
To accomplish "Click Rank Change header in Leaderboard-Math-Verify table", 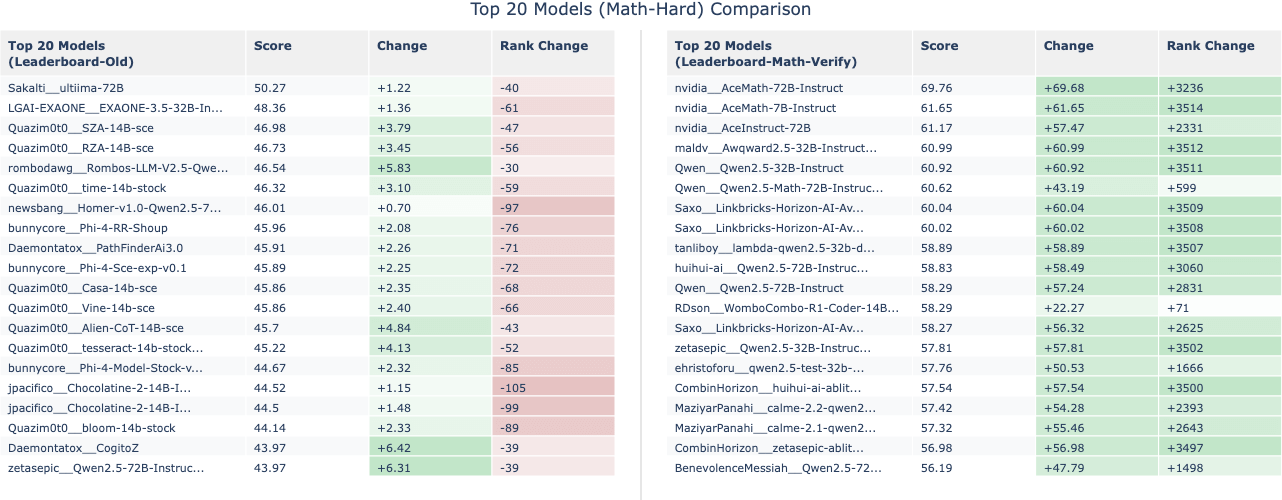I will pyautogui.click(x=1210, y=46).
